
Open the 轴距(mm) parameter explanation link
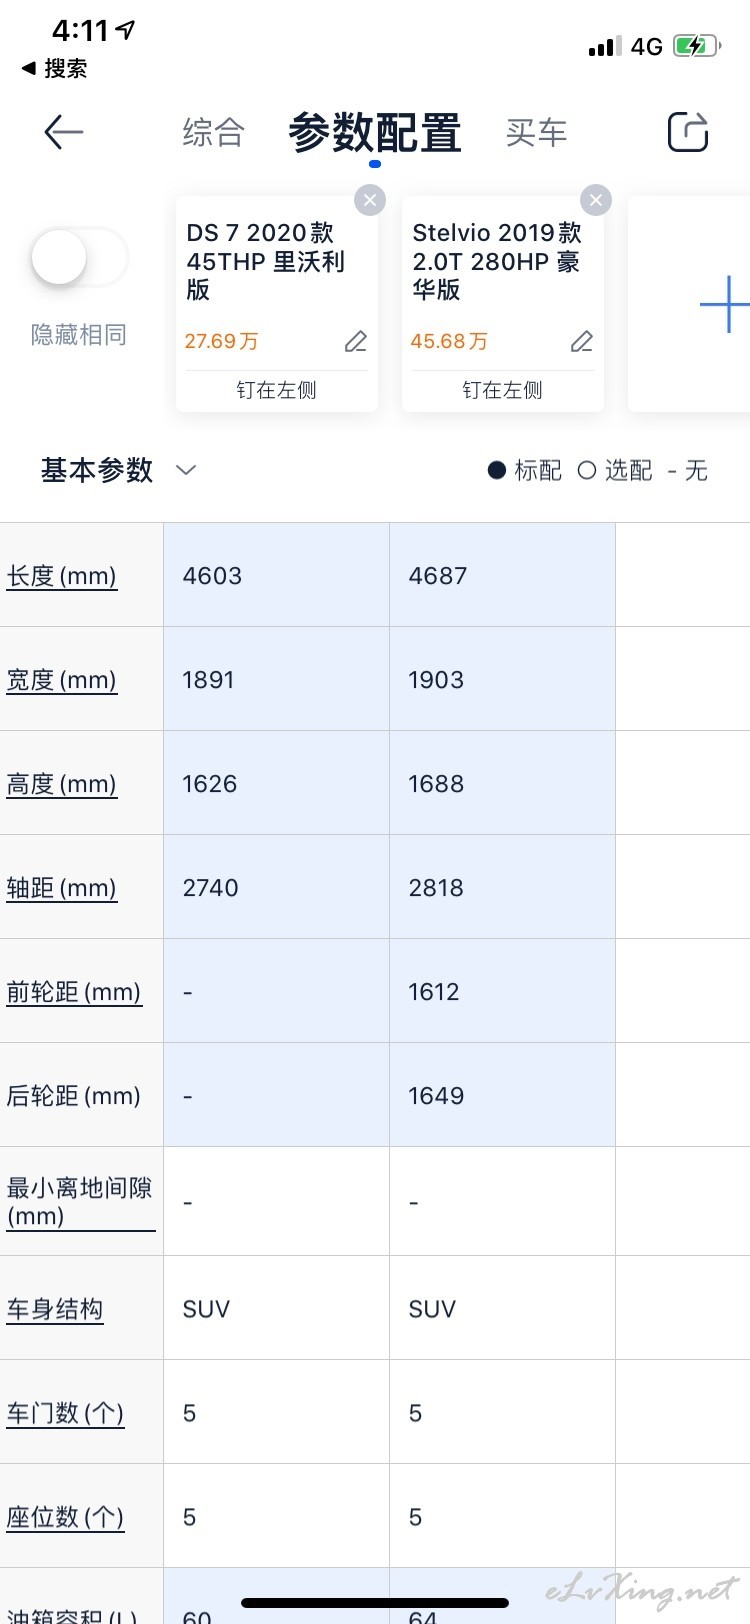62,888
